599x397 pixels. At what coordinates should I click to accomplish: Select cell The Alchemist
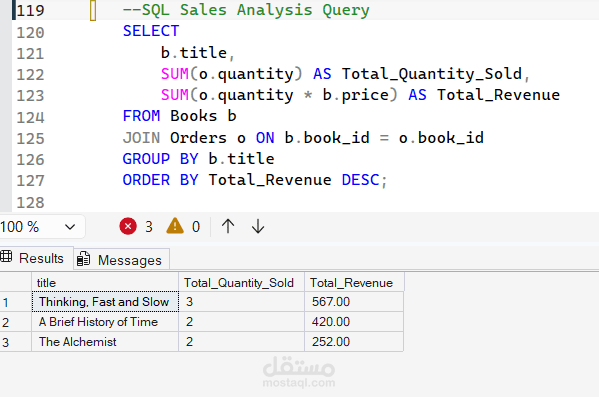pos(105,342)
